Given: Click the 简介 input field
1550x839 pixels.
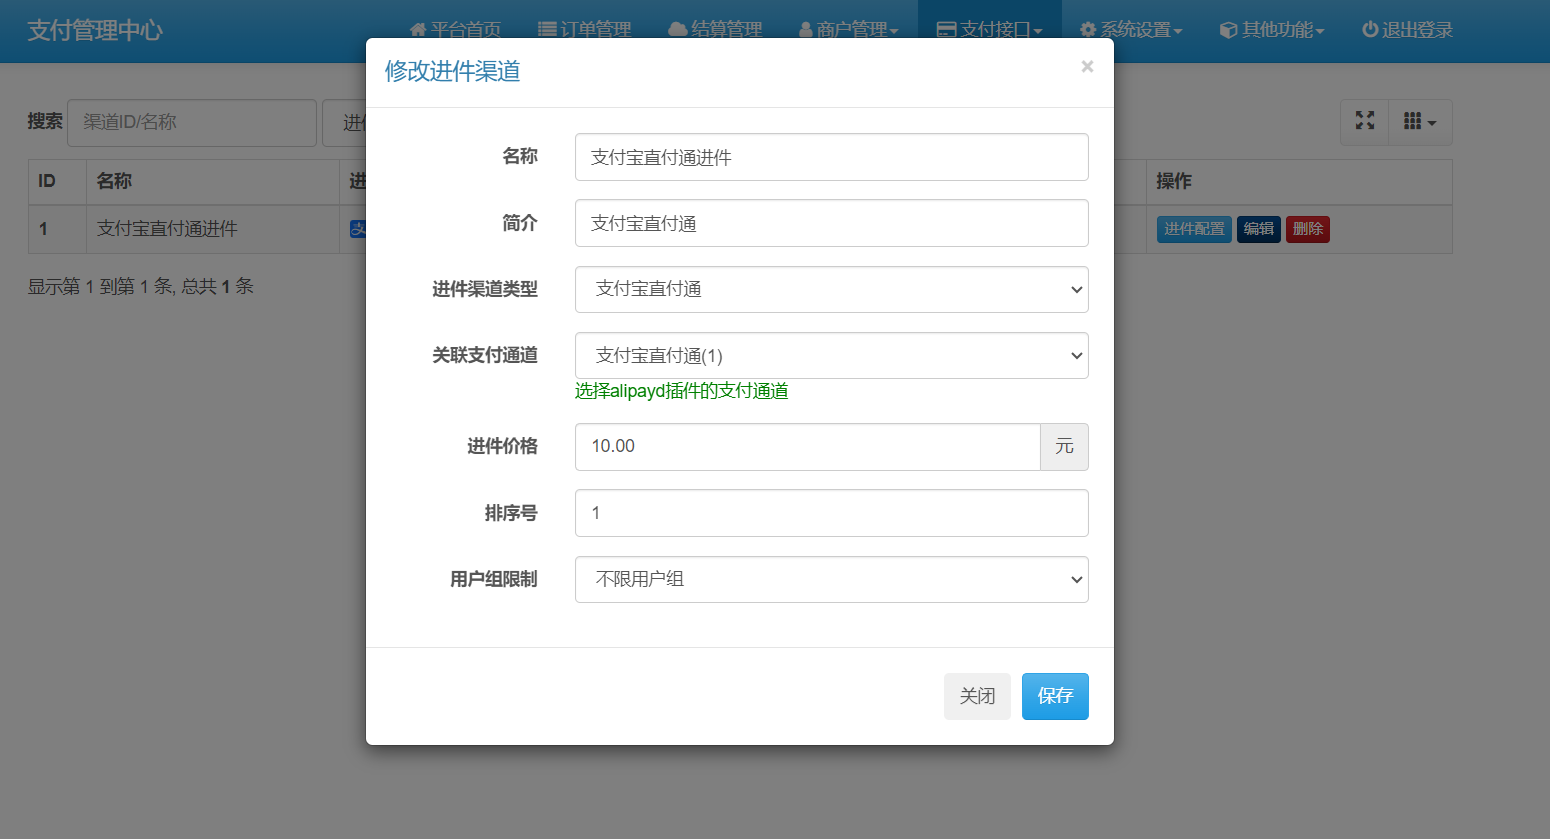Looking at the screenshot, I should (831, 223).
